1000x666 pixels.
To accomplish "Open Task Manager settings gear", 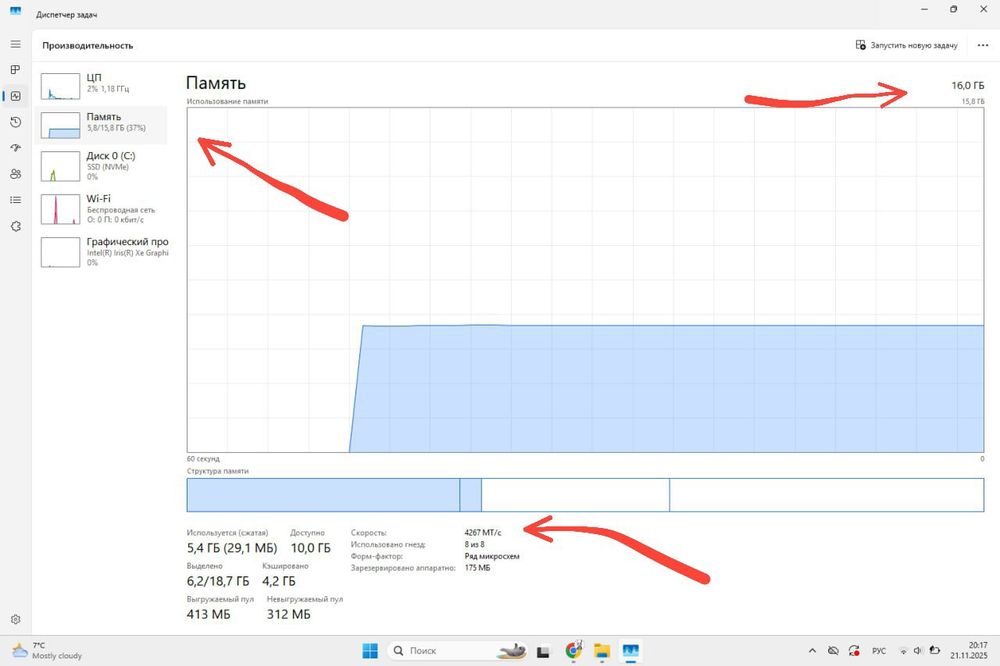I will [x=15, y=619].
